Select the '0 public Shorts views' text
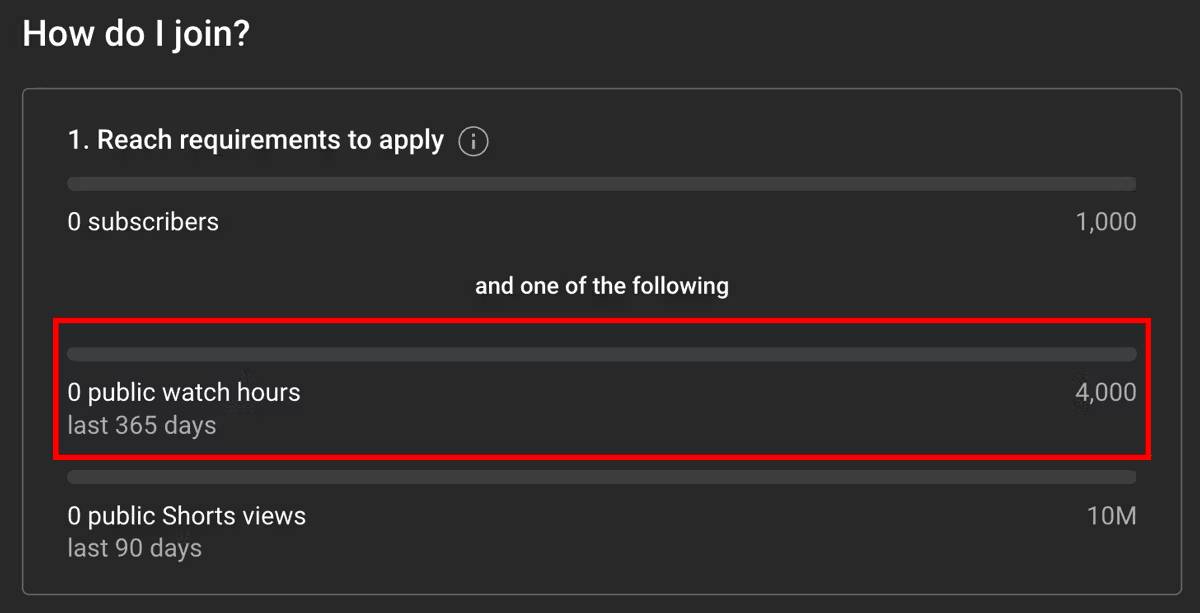 pyautogui.click(x=186, y=516)
